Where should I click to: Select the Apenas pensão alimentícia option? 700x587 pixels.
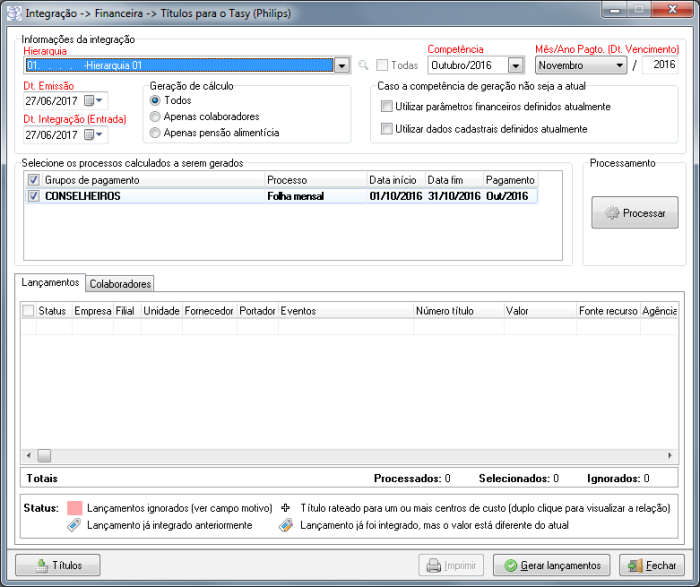pos(155,132)
